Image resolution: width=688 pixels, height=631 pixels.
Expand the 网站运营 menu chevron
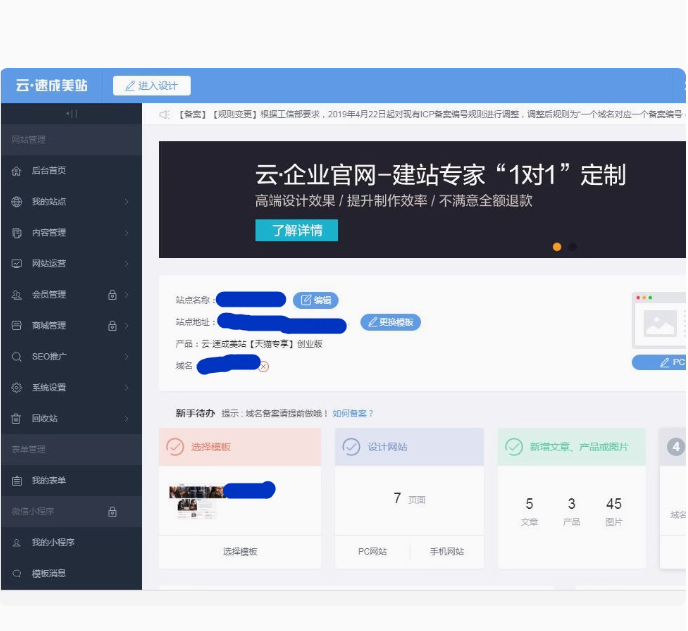pyautogui.click(x=126, y=264)
